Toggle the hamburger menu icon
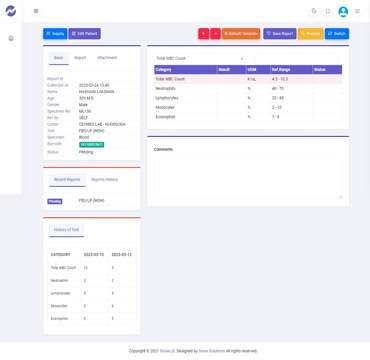370x360 pixels. [x=36, y=11]
